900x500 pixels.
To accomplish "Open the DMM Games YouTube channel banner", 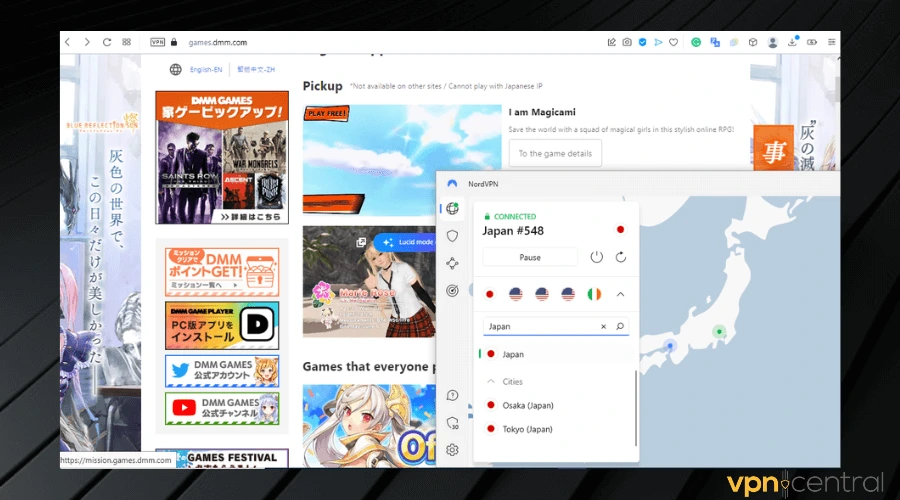I will [x=222, y=408].
